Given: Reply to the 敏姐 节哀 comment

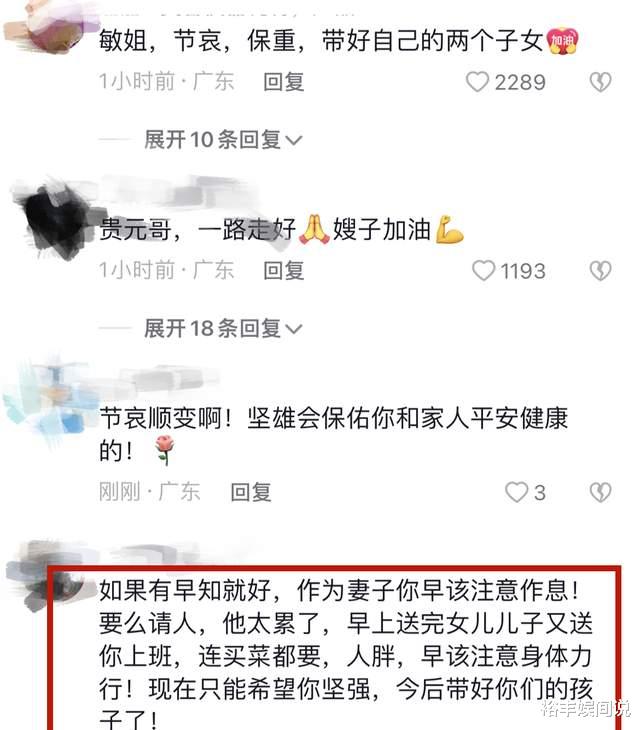Looking at the screenshot, I should (x=283, y=82).
